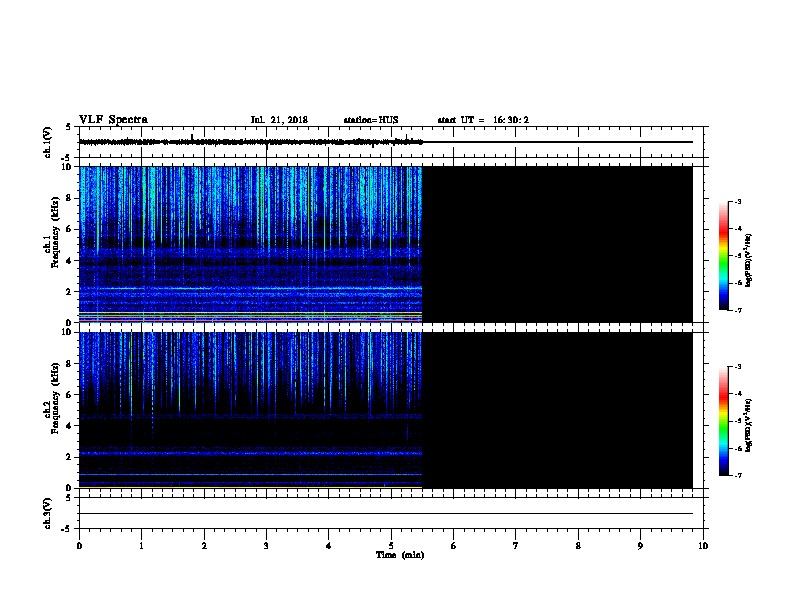792x612 pixels.
Task: Click the "station=HUS" header label
Action: 371,120
